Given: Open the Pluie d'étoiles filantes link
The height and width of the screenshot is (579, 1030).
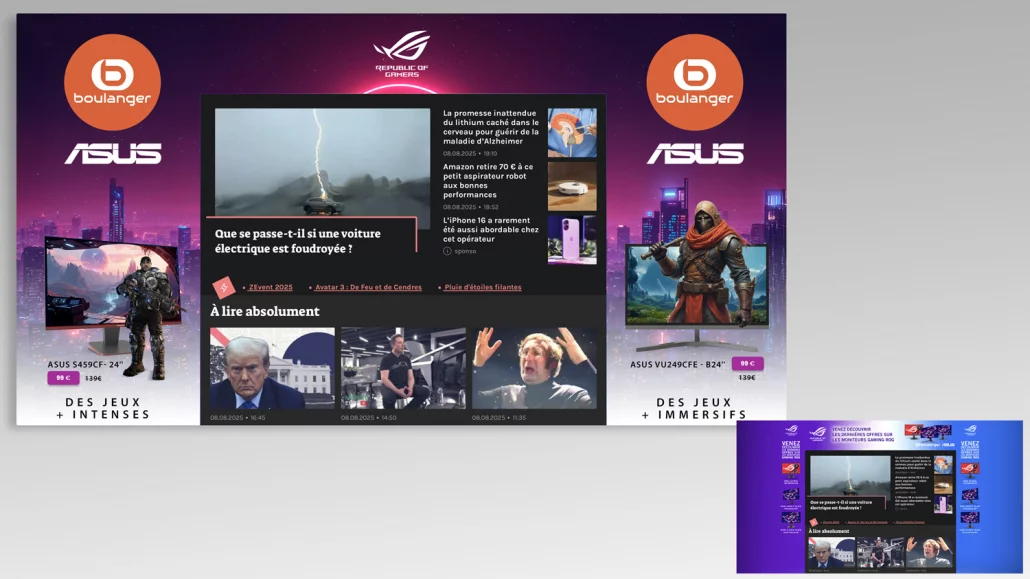Looking at the screenshot, I should point(483,287).
